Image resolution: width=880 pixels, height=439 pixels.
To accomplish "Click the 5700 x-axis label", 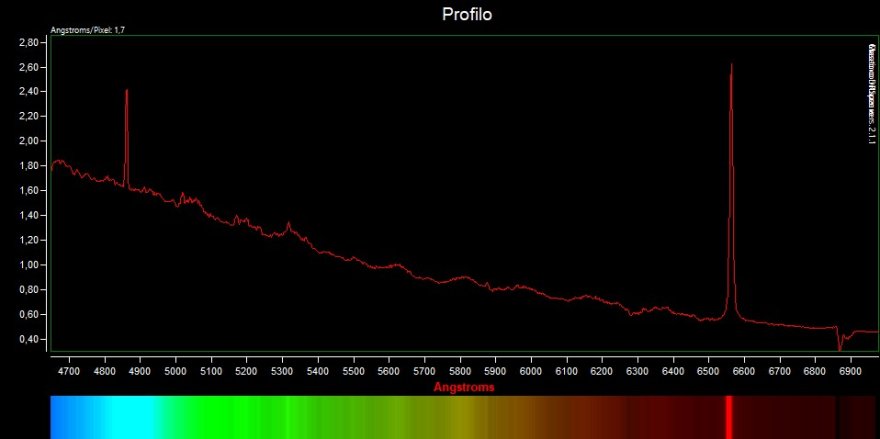I will (x=424, y=371).
